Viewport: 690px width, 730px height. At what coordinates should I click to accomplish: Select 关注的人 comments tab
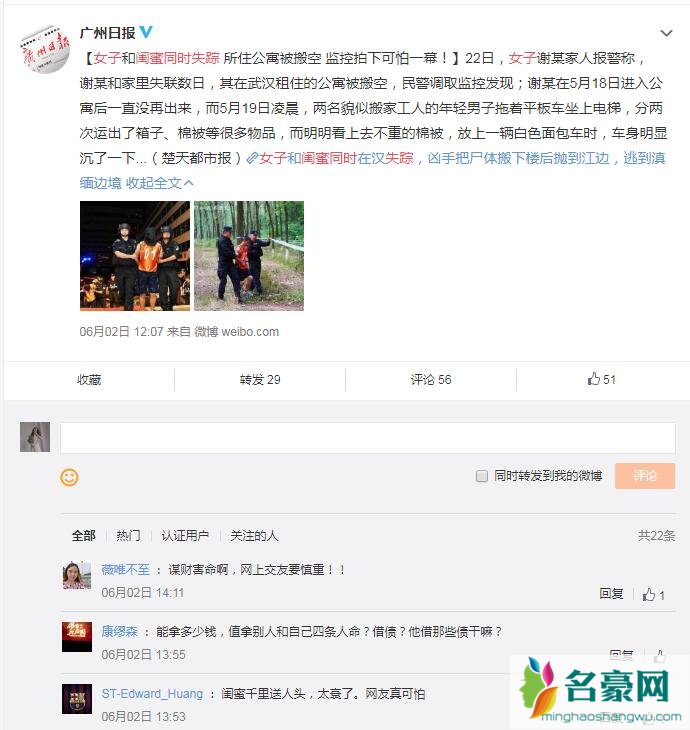pos(254,535)
